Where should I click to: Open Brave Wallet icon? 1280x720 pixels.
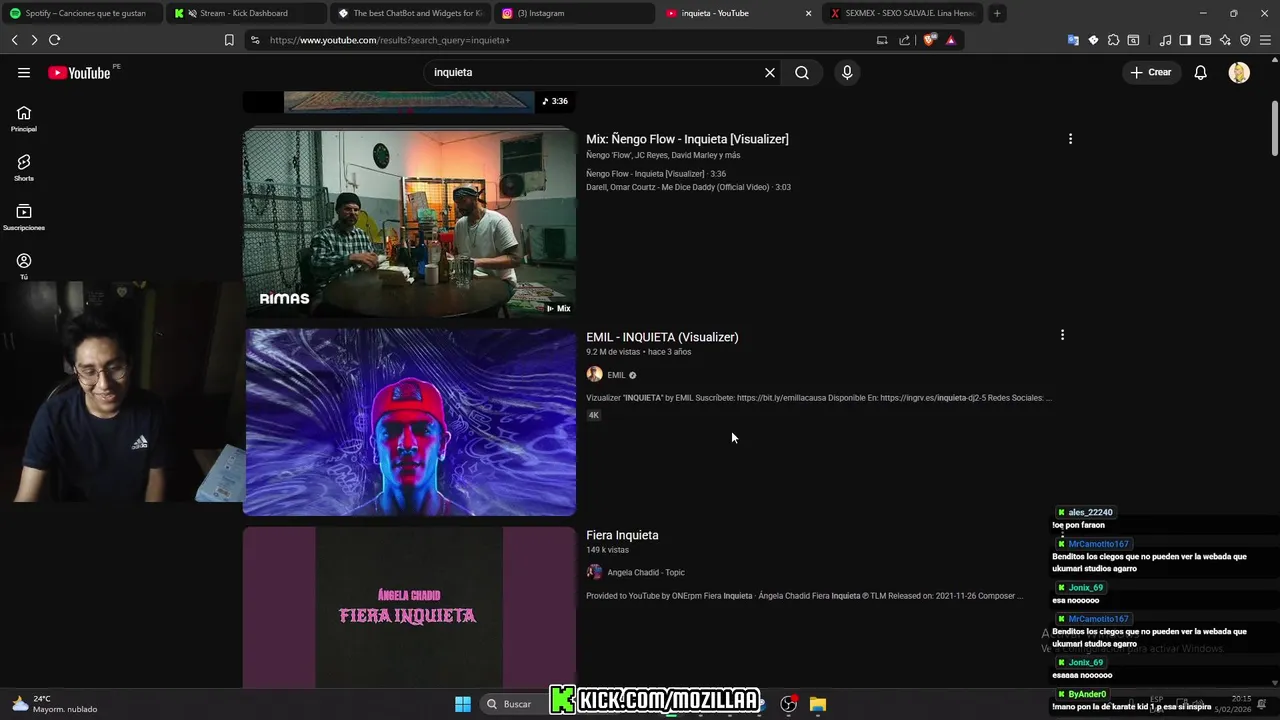(x=1205, y=40)
